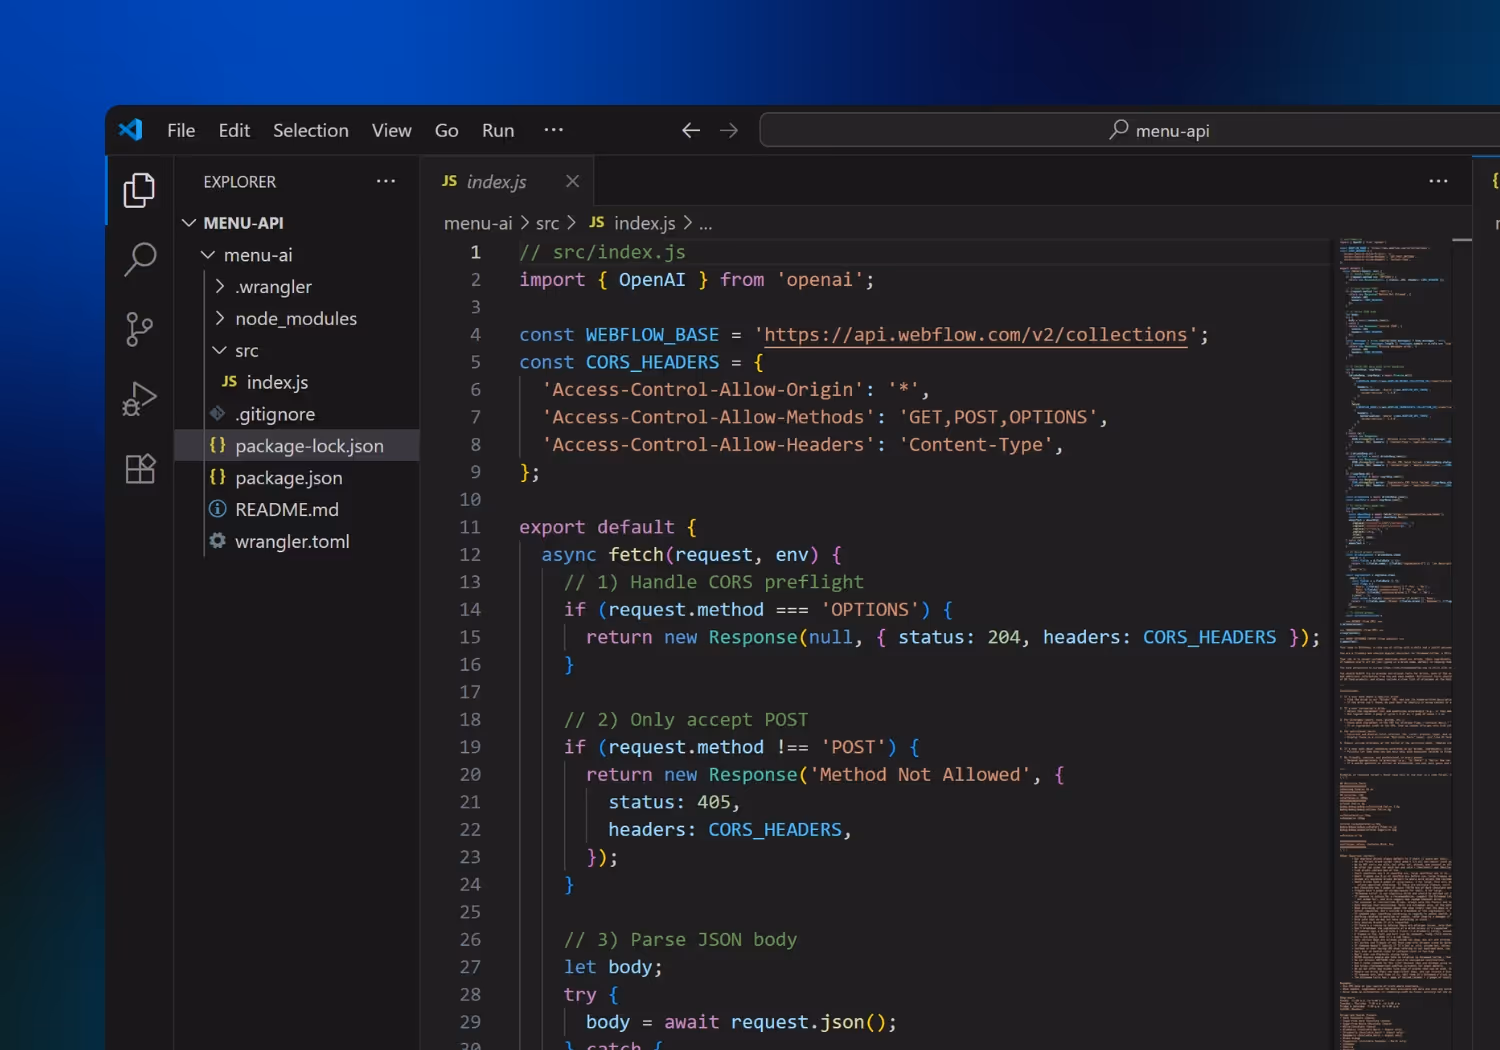
Task: Go forward with the right arrow
Action: click(729, 130)
